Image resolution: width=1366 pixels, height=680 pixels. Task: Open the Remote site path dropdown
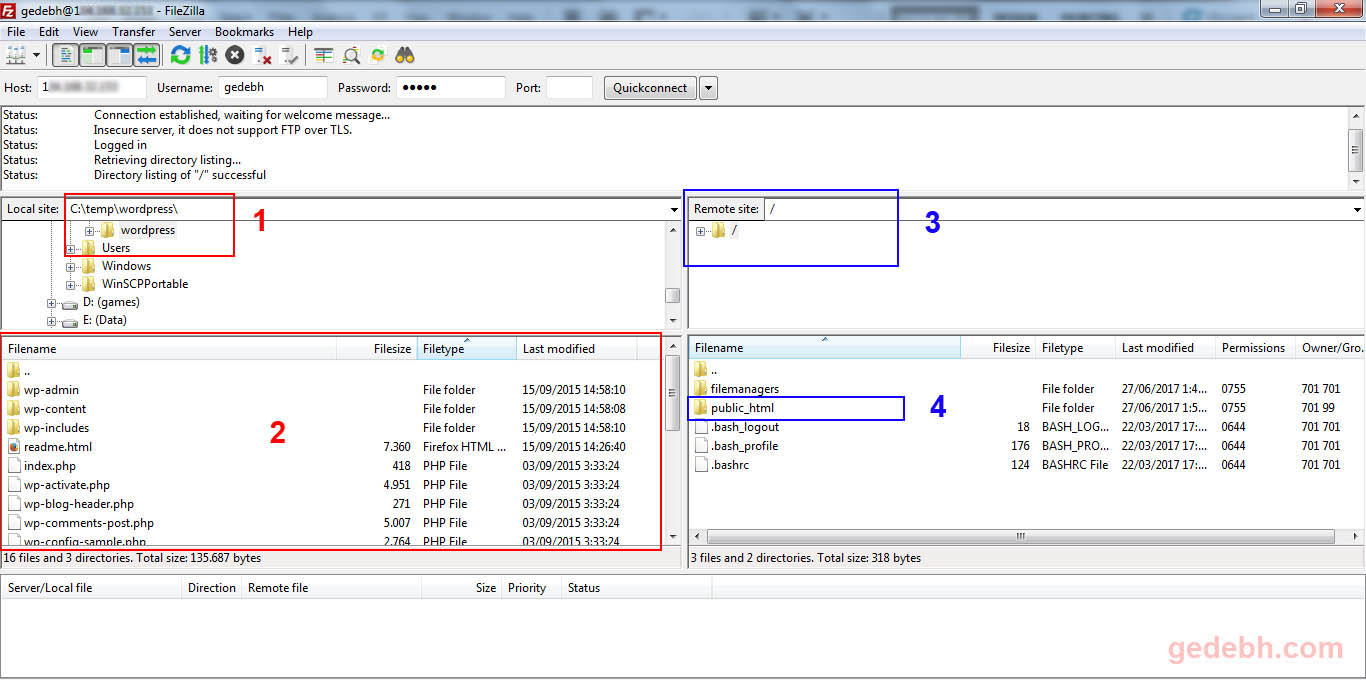click(x=1357, y=210)
